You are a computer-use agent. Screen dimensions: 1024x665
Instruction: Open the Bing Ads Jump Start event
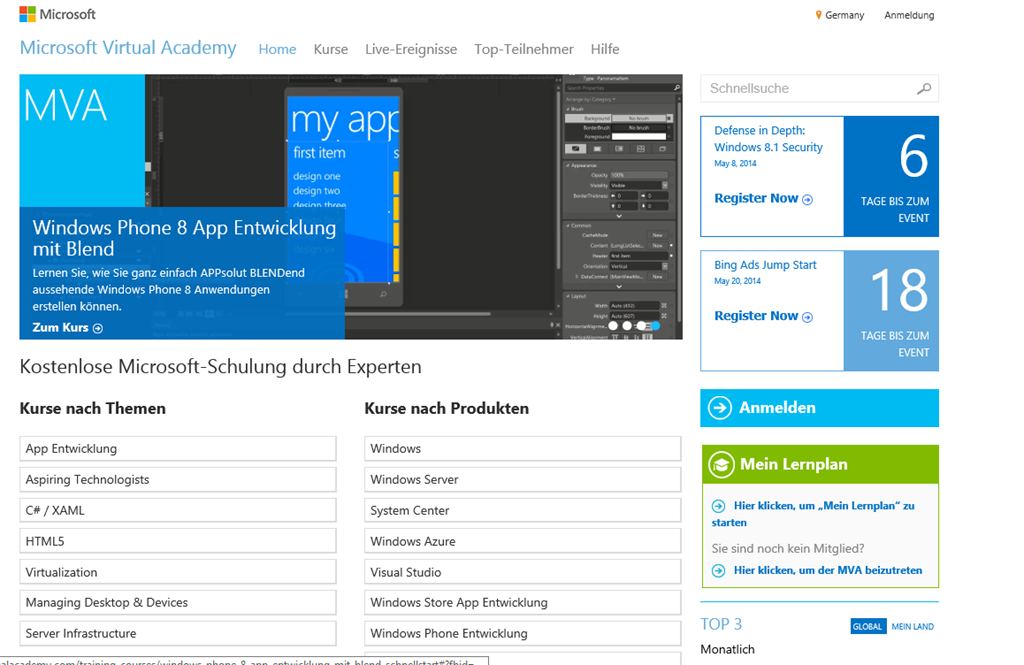tap(765, 265)
